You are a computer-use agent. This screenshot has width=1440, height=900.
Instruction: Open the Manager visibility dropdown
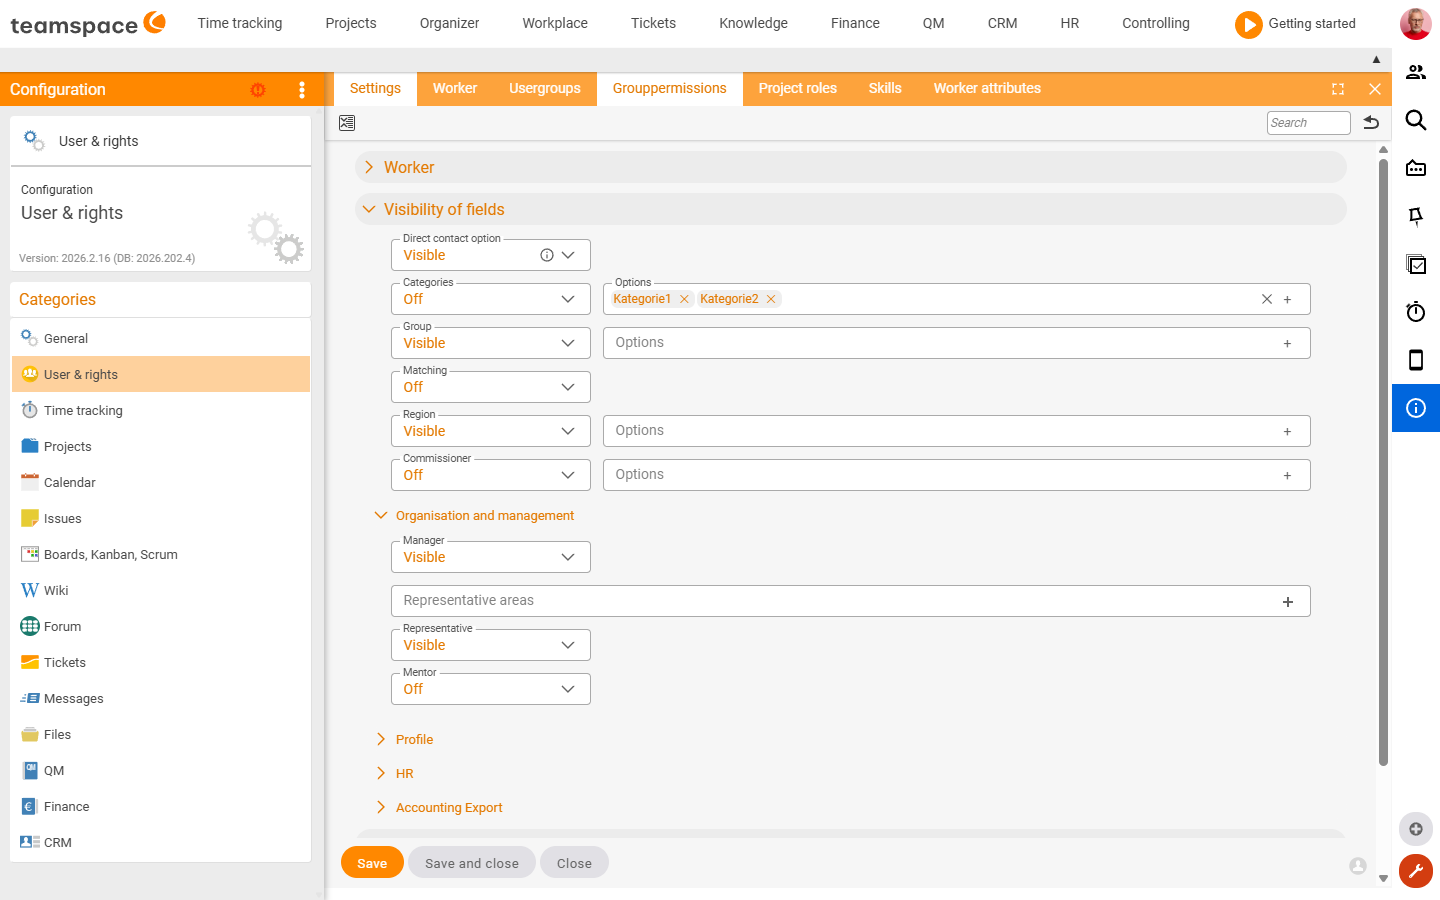[491, 557]
